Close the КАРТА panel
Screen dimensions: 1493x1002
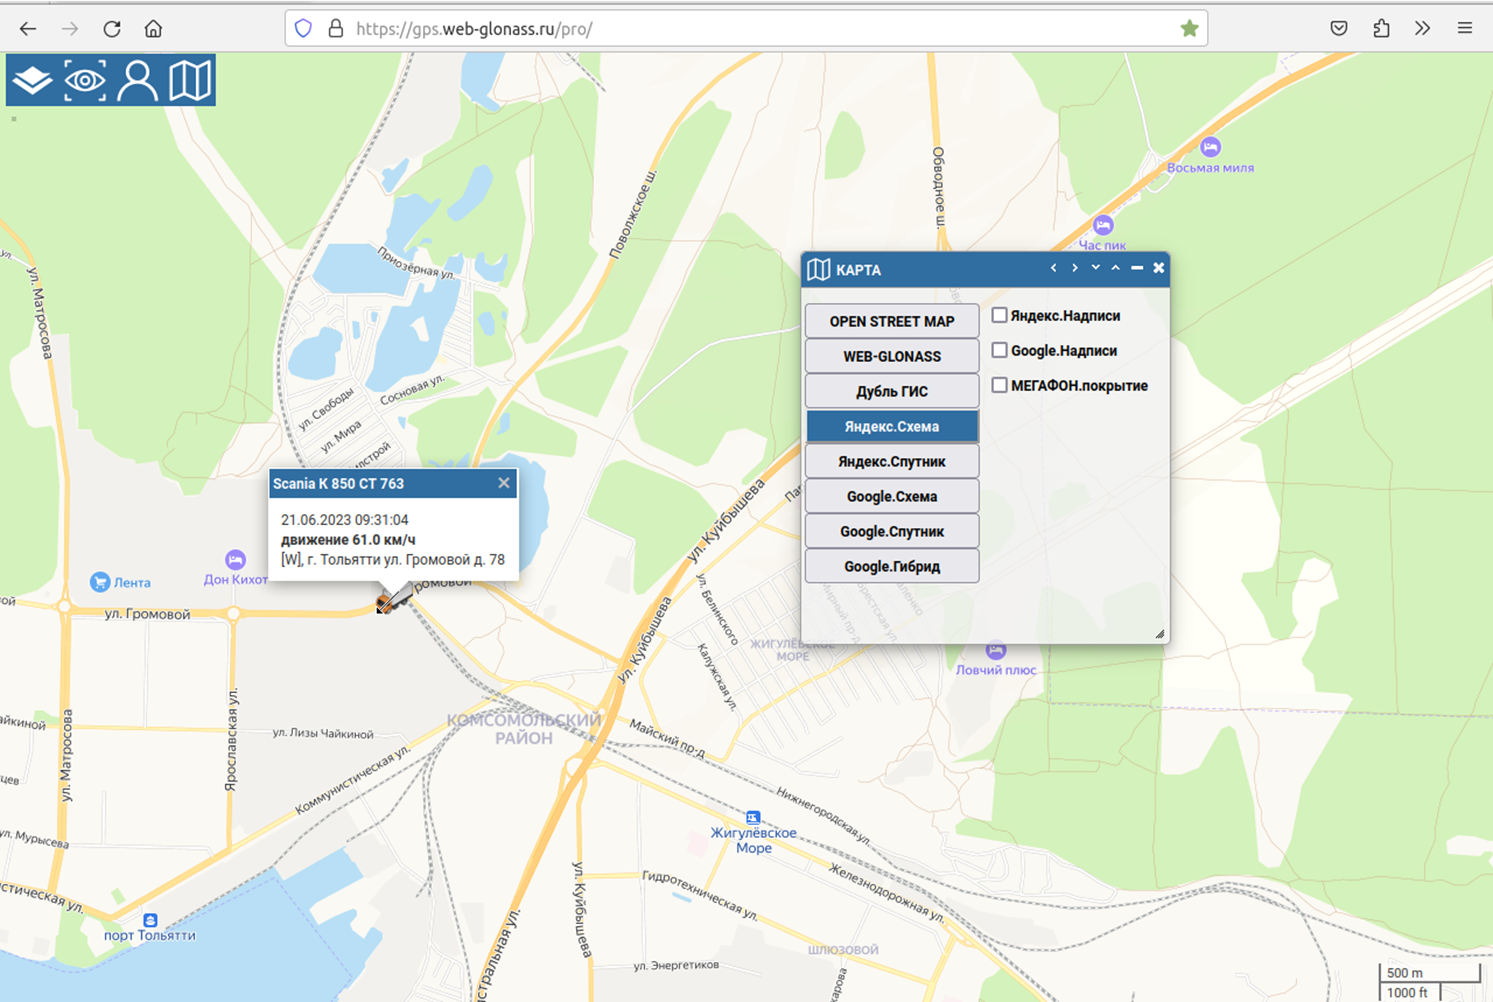point(1158,268)
